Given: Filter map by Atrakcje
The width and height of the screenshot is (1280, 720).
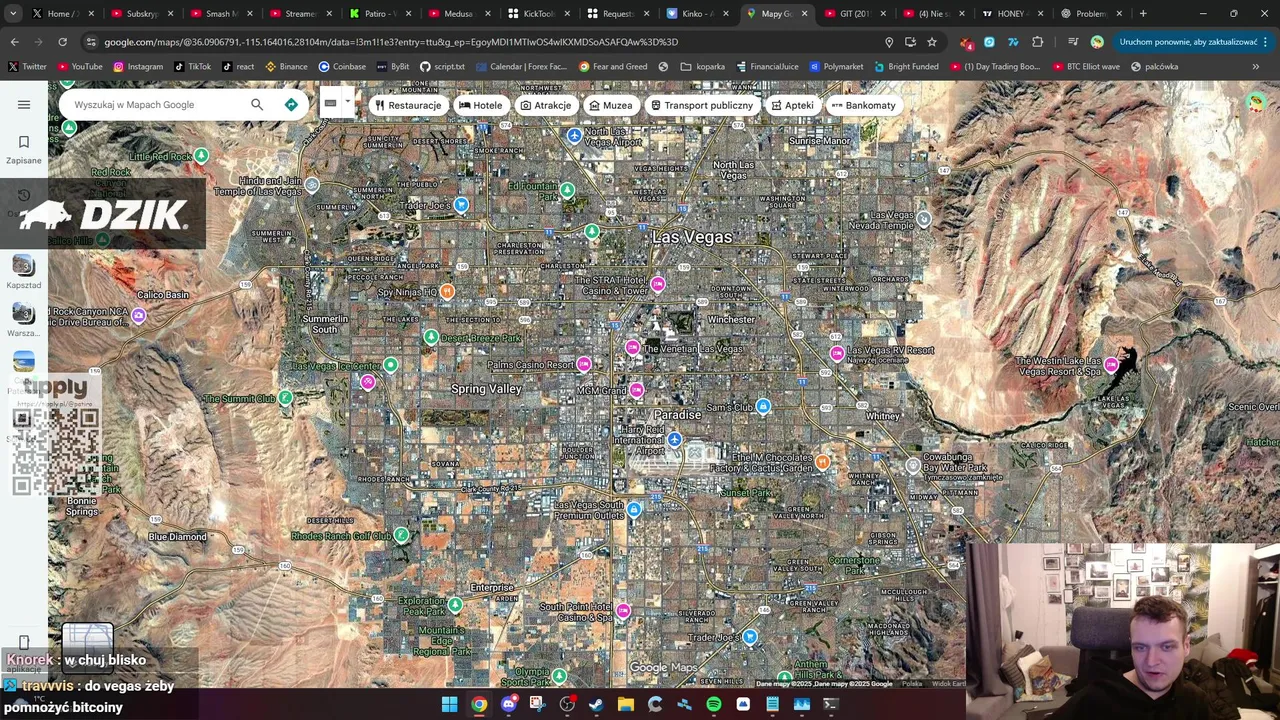Looking at the screenshot, I should [x=546, y=105].
